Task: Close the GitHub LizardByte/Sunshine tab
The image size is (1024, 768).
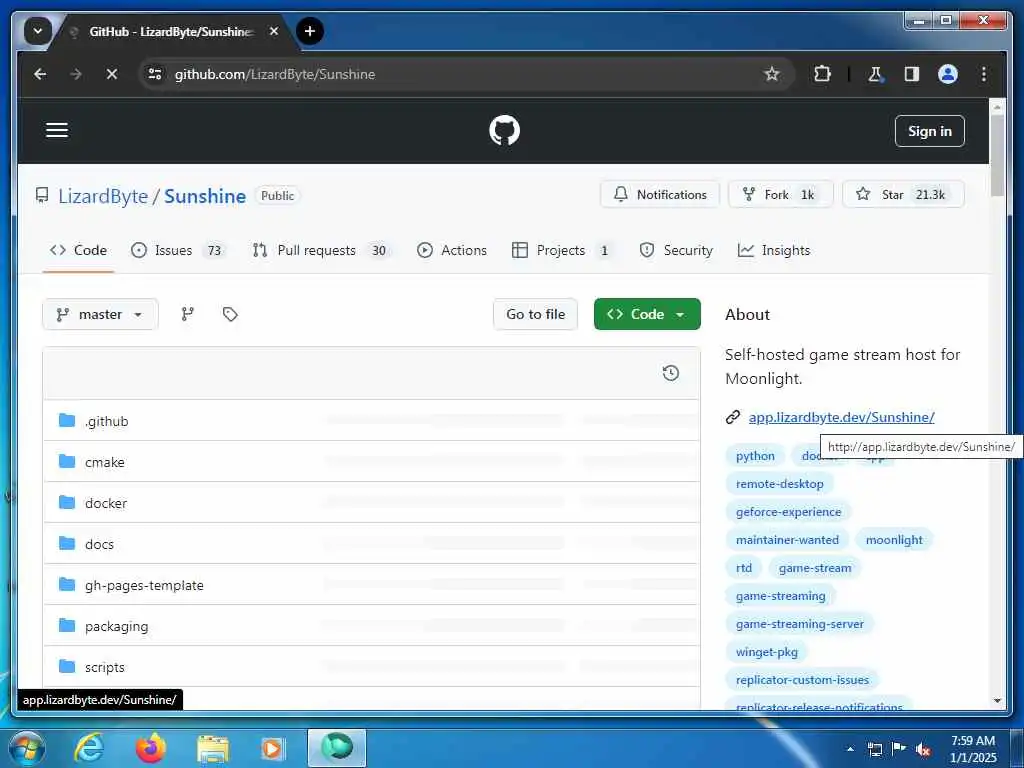Action: [274, 31]
